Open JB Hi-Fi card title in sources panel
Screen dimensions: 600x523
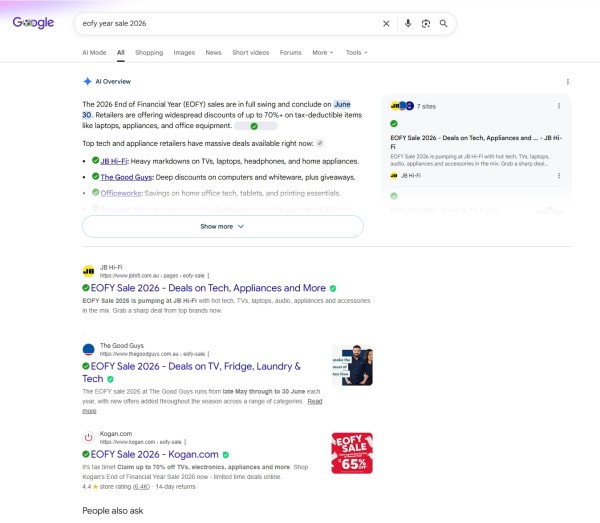pyautogui.click(x=476, y=142)
